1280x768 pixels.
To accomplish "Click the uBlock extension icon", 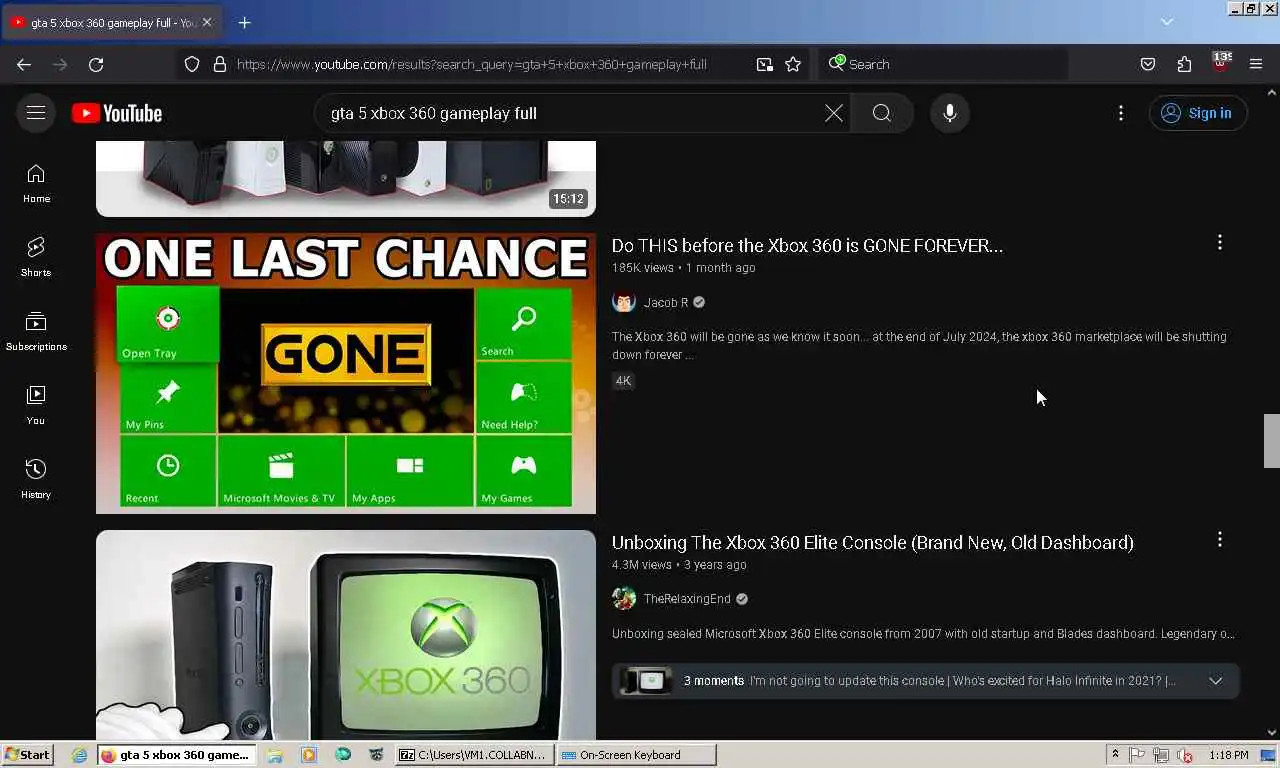I will coord(1220,62).
